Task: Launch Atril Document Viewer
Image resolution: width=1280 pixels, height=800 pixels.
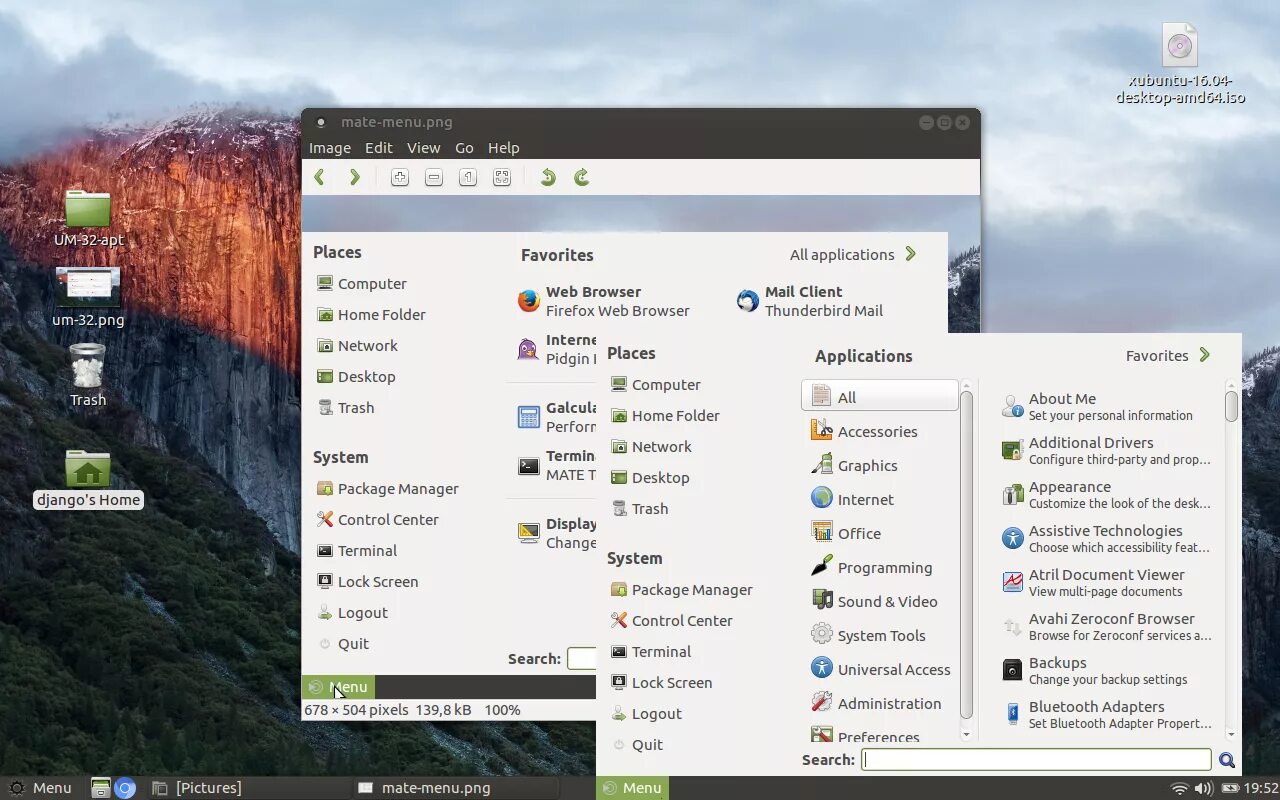Action: [1106, 582]
